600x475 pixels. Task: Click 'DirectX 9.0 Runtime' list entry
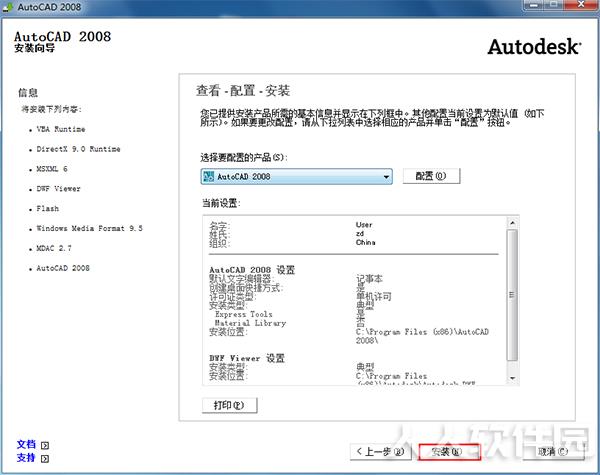coord(78,149)
